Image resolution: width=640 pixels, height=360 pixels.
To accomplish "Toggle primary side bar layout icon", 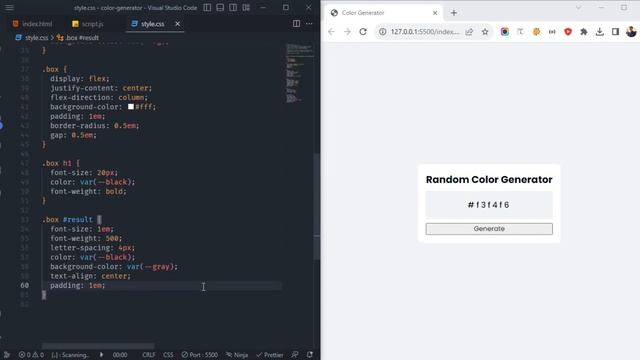I will pyautogui.click(x=207, y=8).
